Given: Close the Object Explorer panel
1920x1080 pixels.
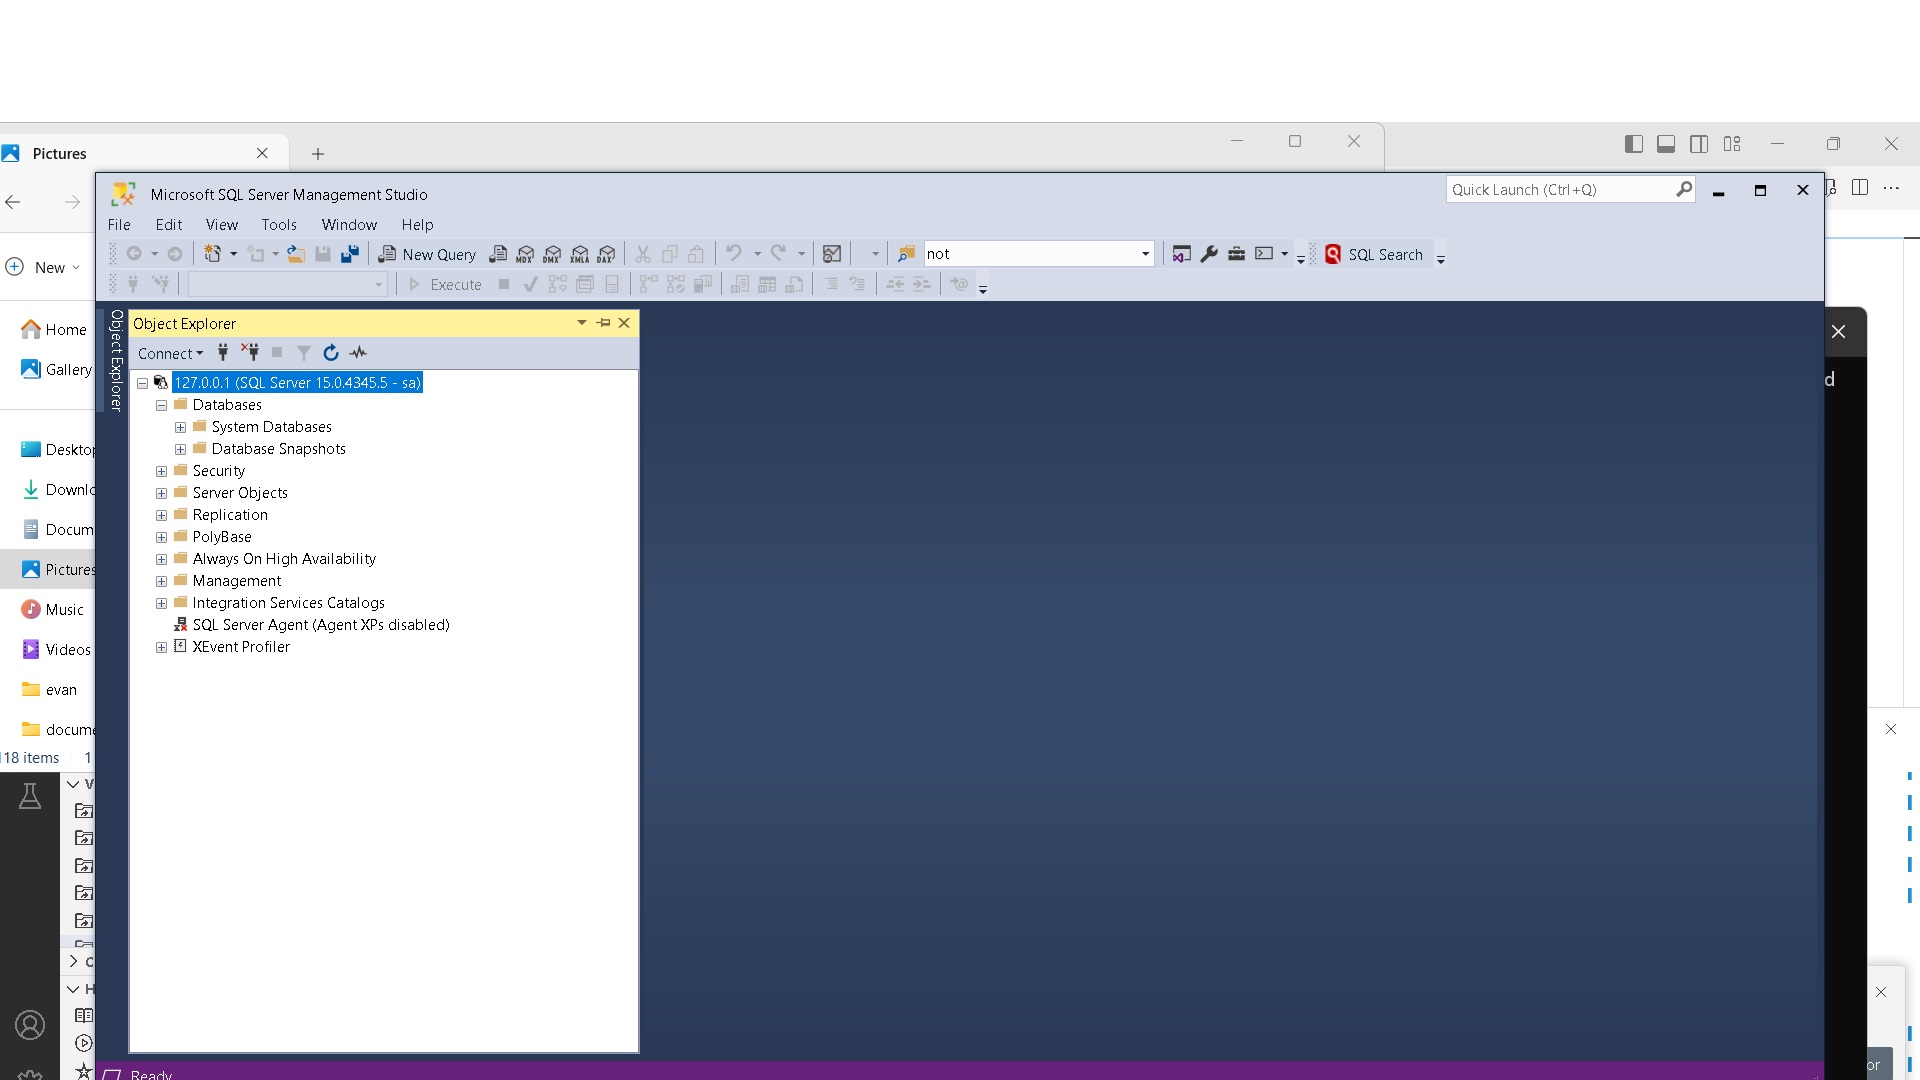Looking at the screenshot, I should pyautogui.click(x=624, y=323).
